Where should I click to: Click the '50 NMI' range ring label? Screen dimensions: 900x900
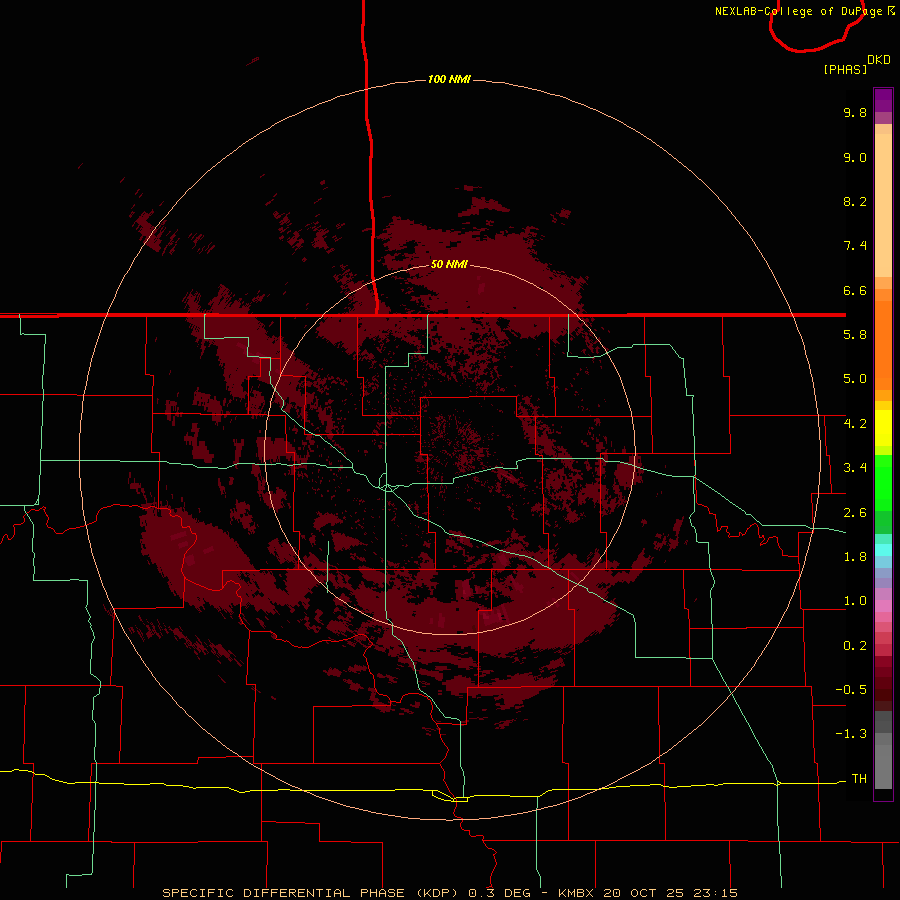click(449, 264)
